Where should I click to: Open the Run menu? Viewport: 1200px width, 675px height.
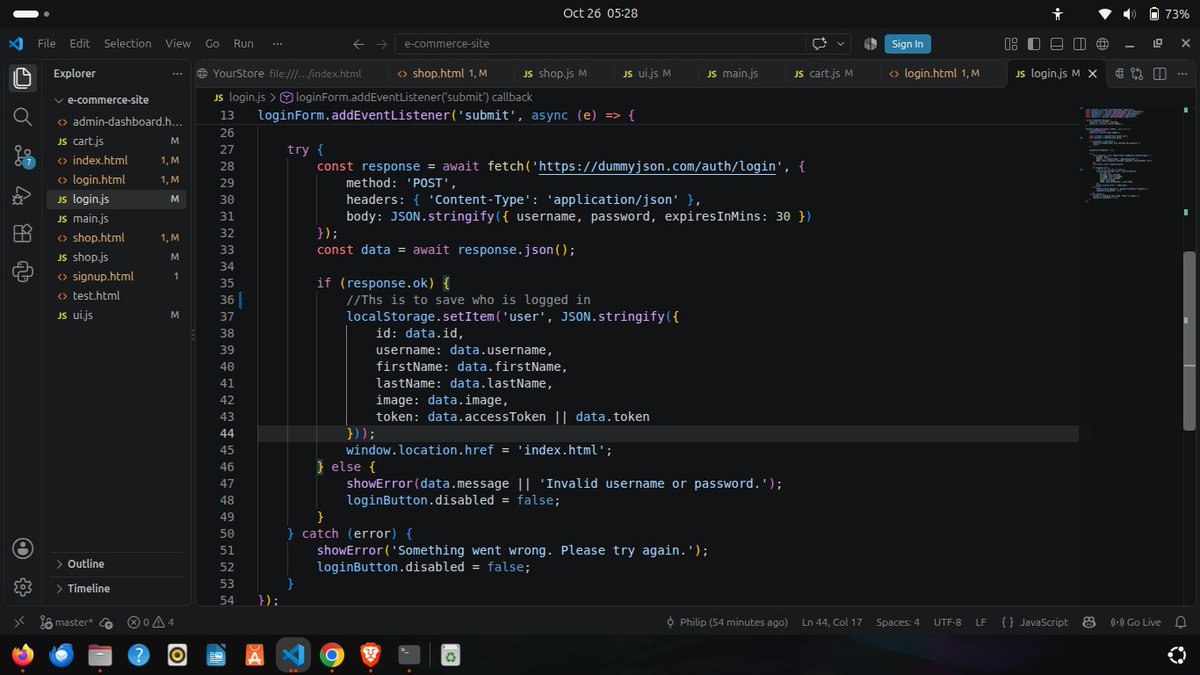click(243, 44)
